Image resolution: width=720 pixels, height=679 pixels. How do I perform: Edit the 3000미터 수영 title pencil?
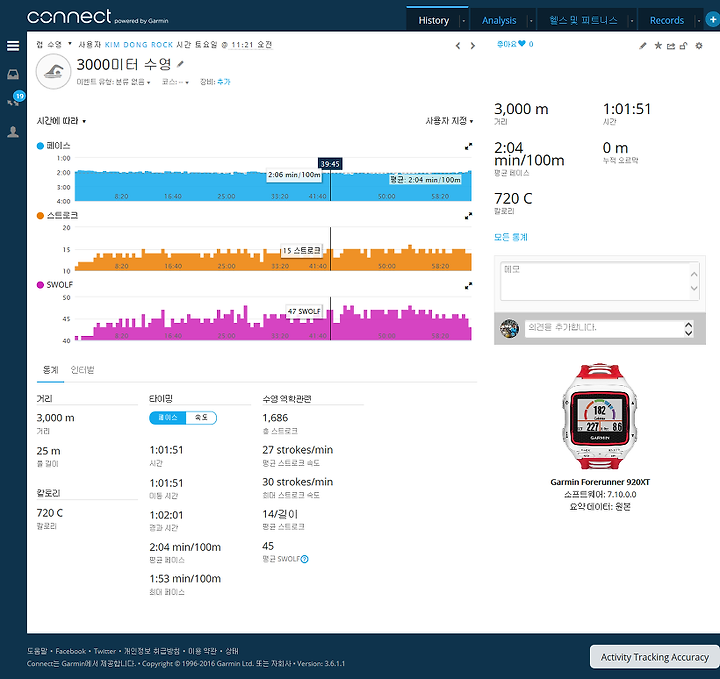[x=180, y=64]
